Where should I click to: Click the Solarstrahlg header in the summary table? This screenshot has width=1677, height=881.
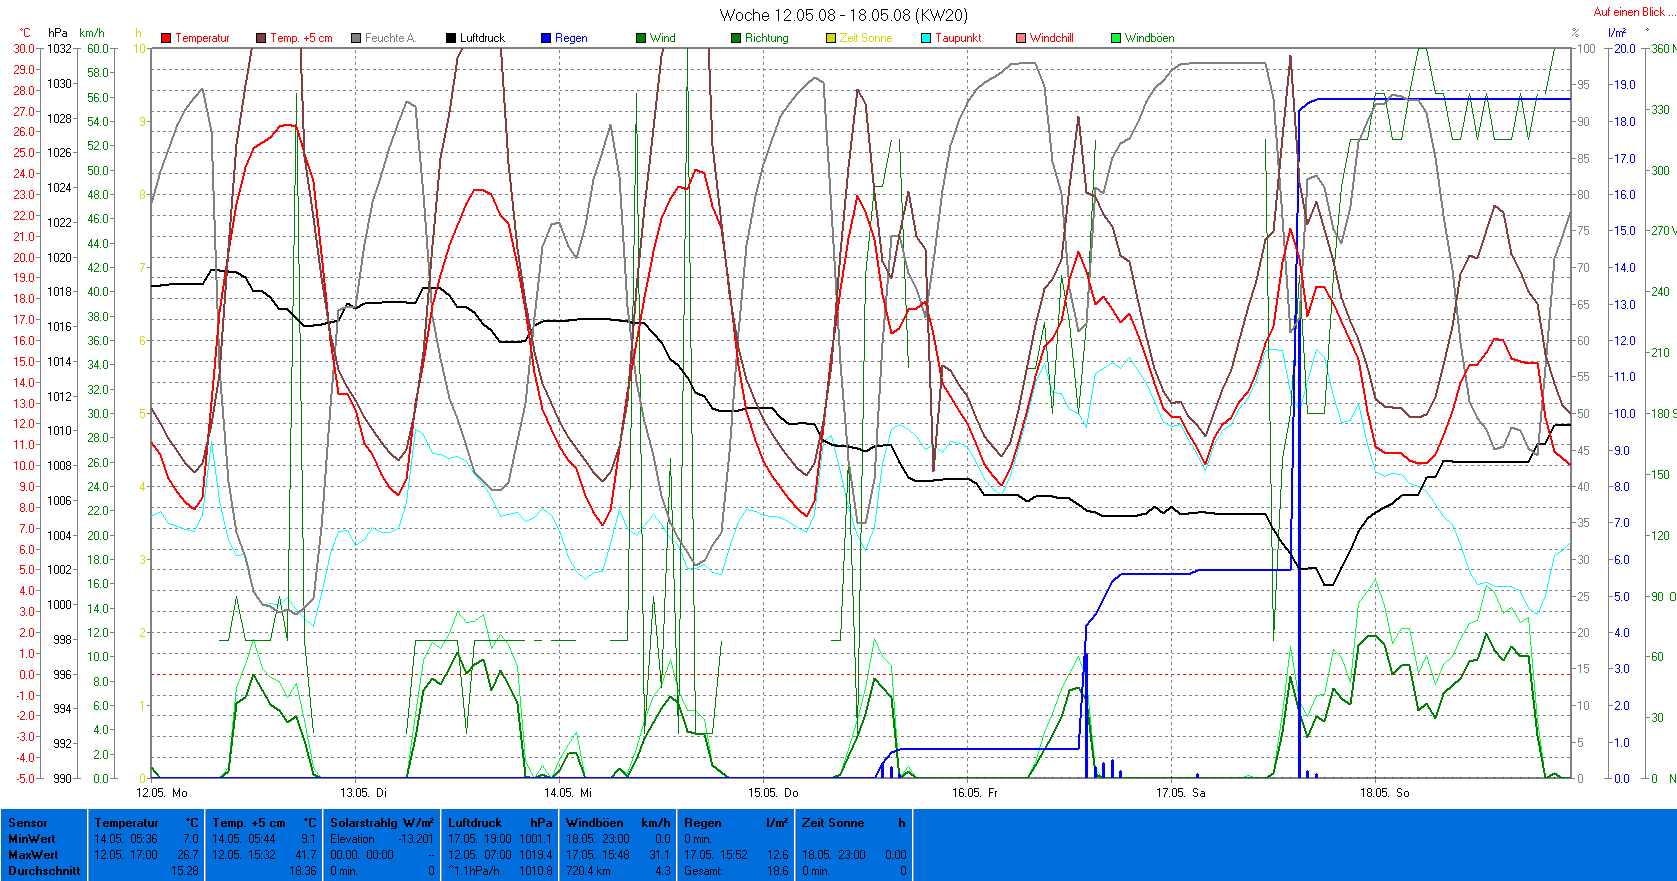[365, 823]
